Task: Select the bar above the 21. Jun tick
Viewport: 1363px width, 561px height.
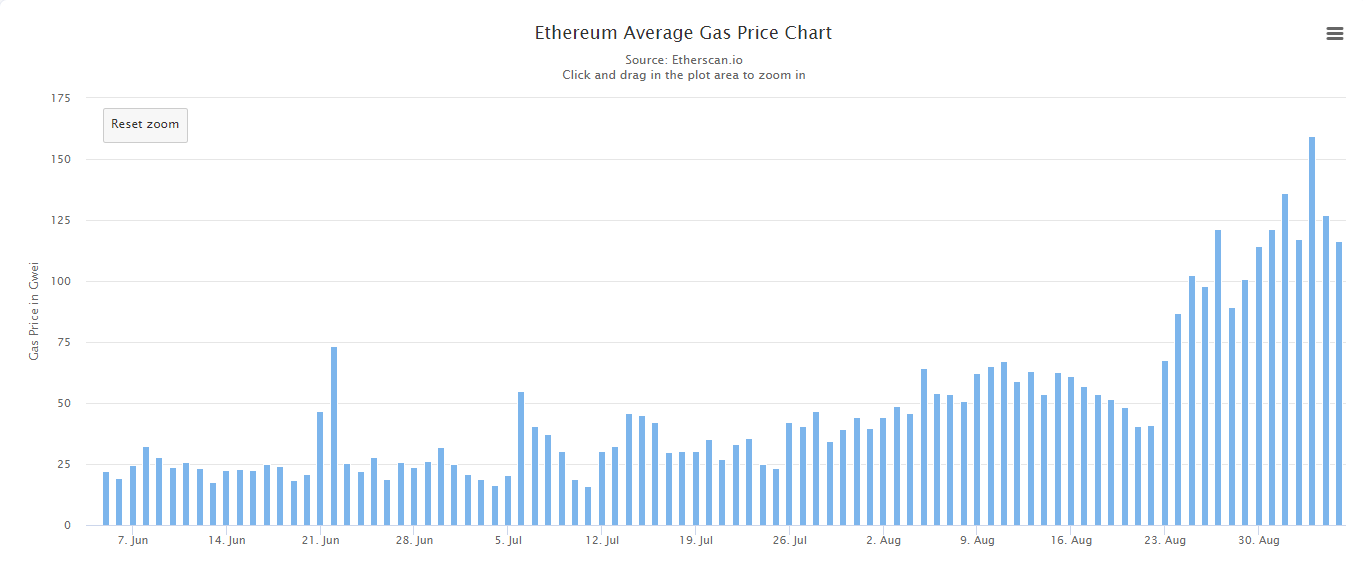Action: tap(320, 468)
